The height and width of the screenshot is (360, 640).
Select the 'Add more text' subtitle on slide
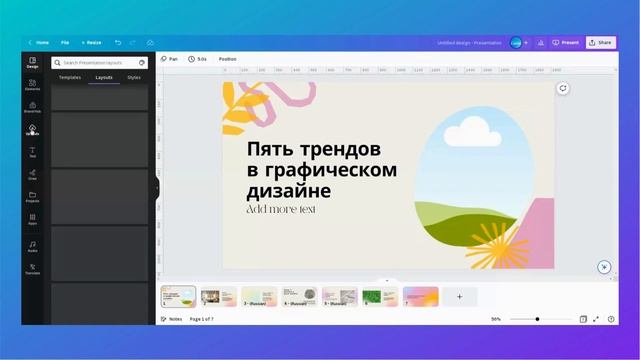click(281, 209)
